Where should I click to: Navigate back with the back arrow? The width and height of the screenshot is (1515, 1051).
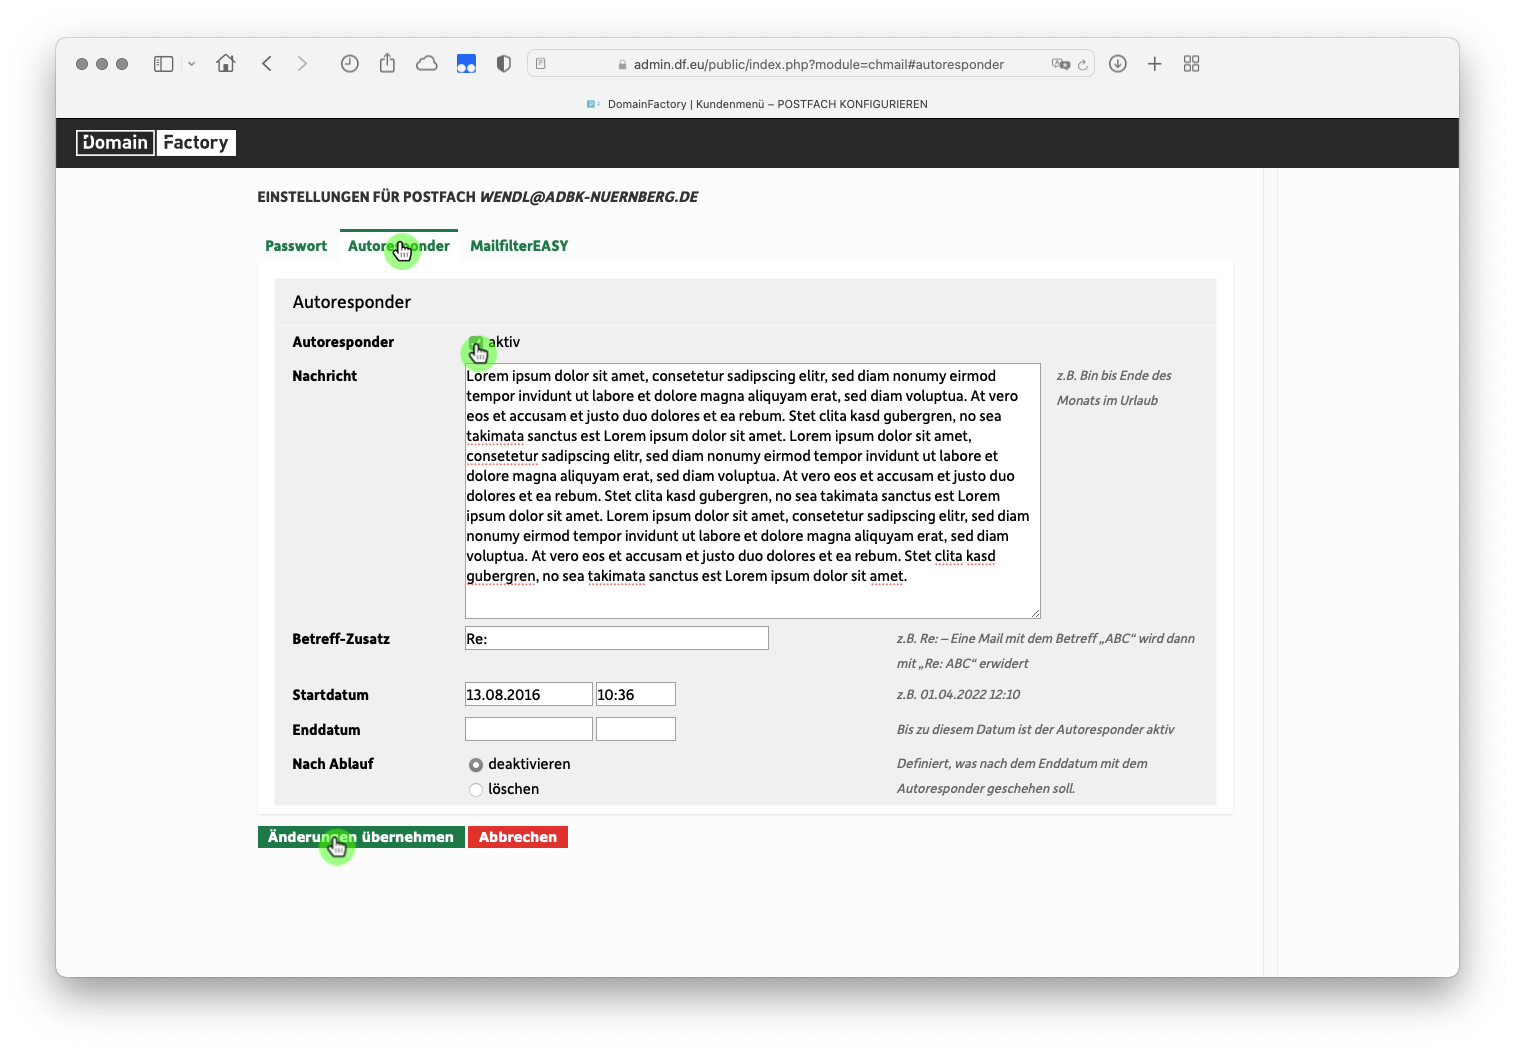(267, 64)
